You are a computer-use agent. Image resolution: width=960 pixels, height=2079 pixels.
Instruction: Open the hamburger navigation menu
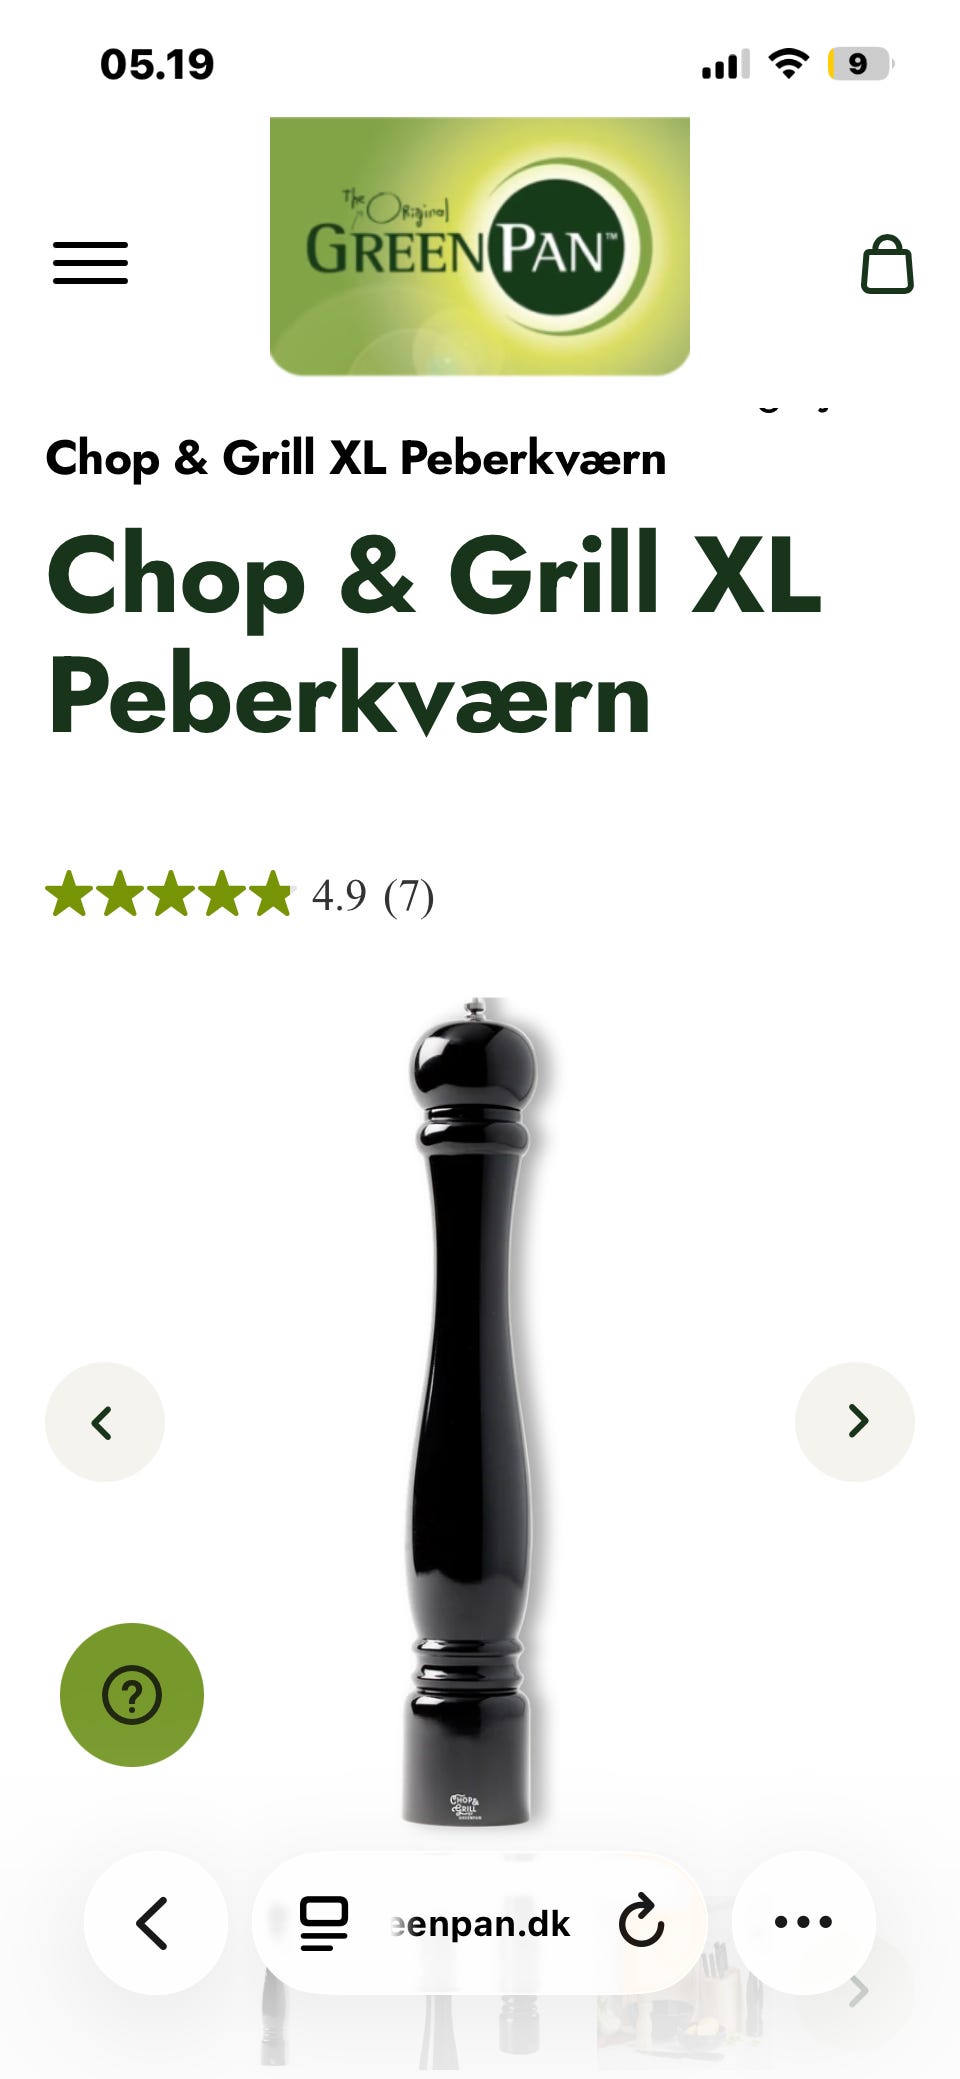[90, 263]
